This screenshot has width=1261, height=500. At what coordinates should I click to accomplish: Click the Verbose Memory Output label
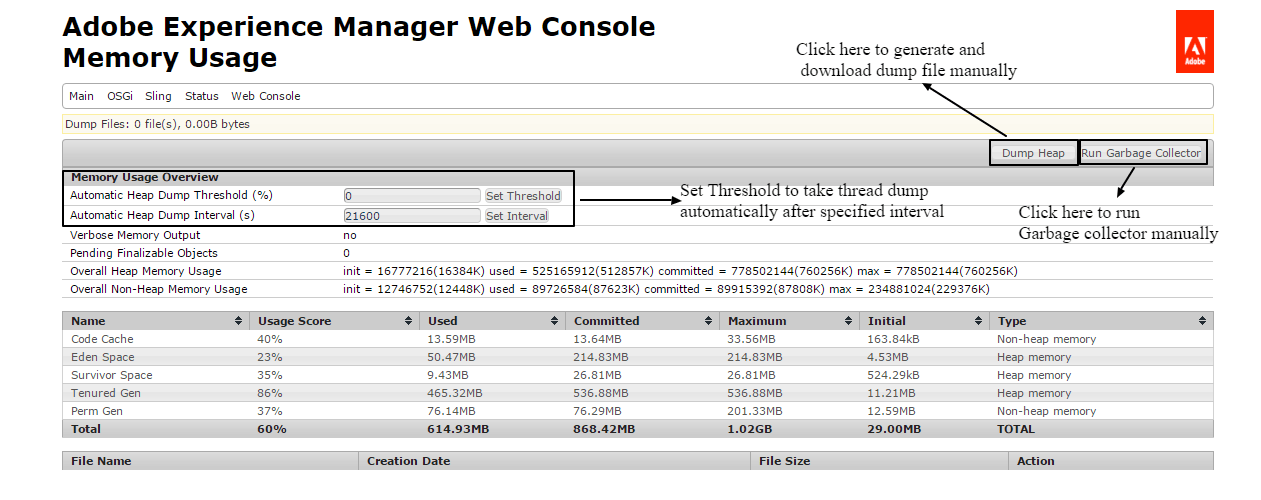pos(135,235)
